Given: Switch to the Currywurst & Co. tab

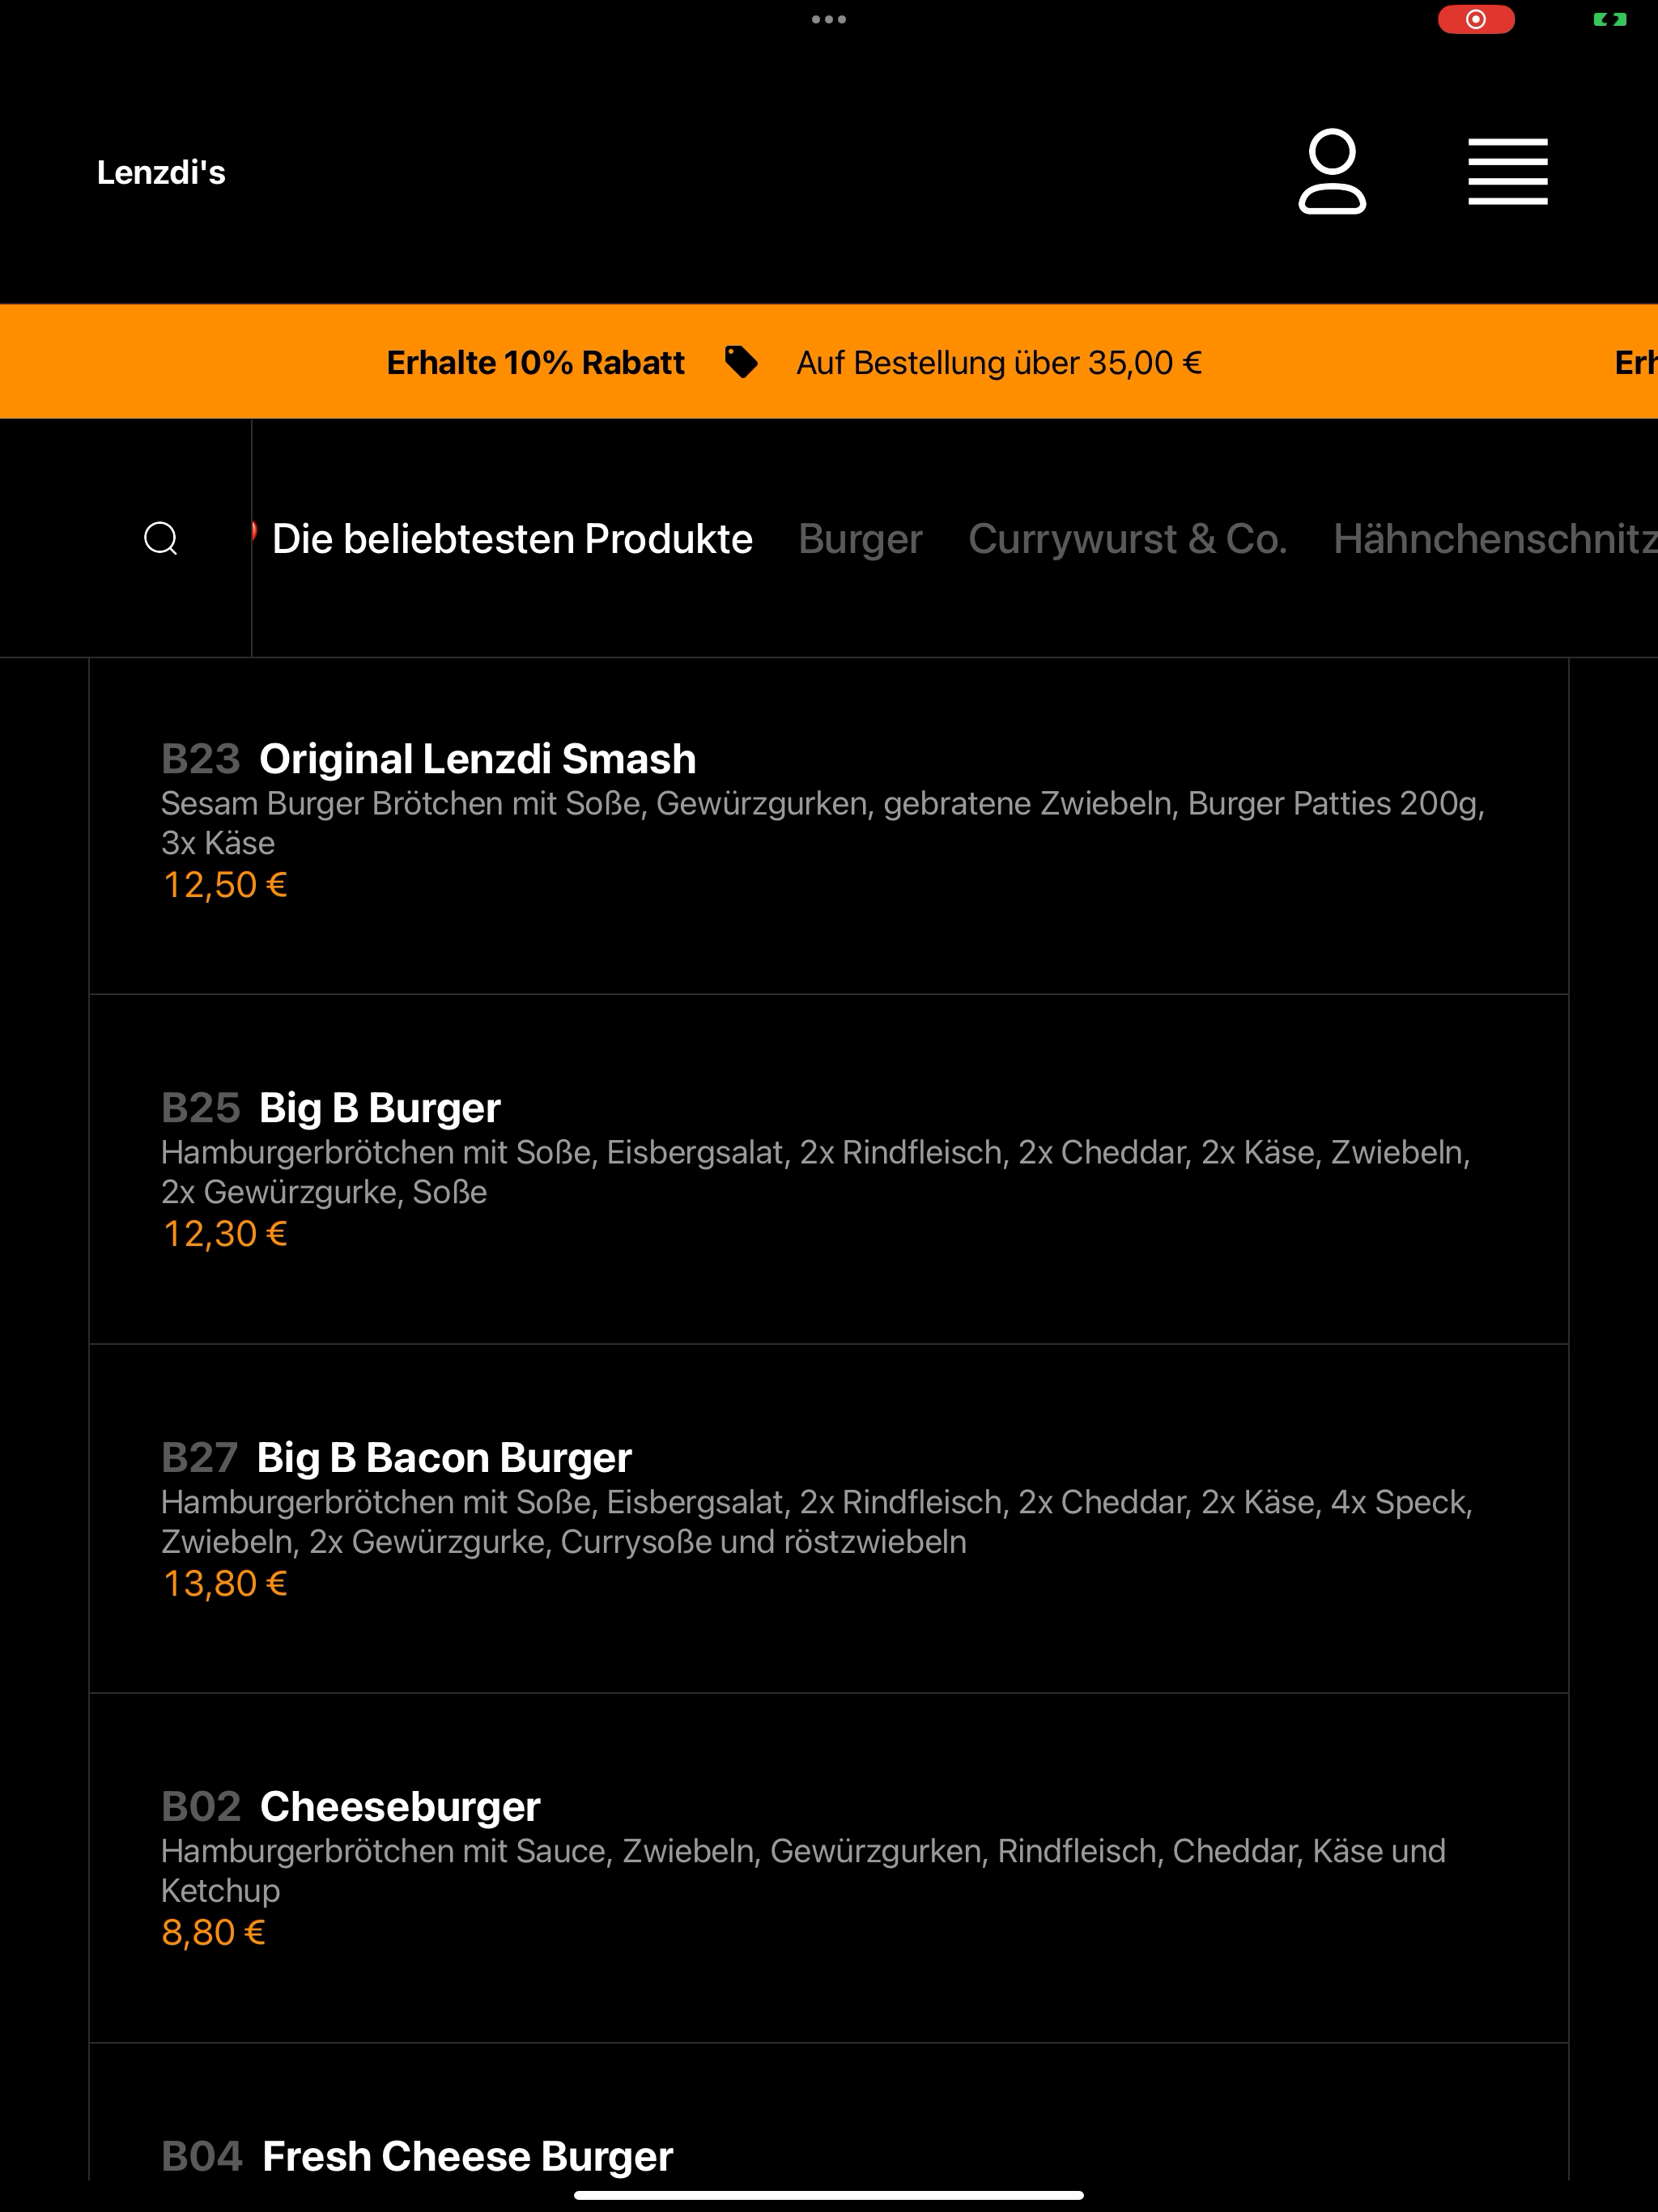Looking at the screenshot, I should click(x=1127, y=539).
